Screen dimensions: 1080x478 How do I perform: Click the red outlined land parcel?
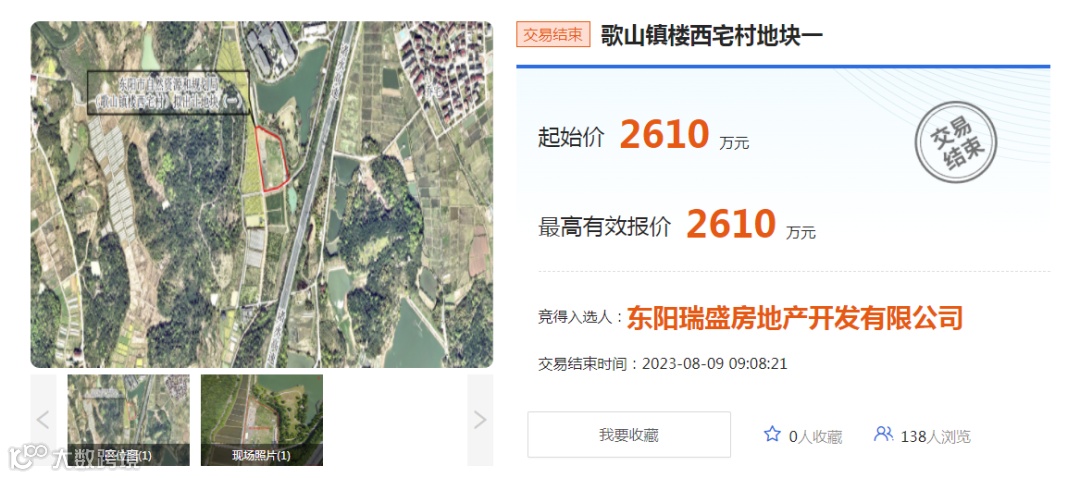(271, 159)
